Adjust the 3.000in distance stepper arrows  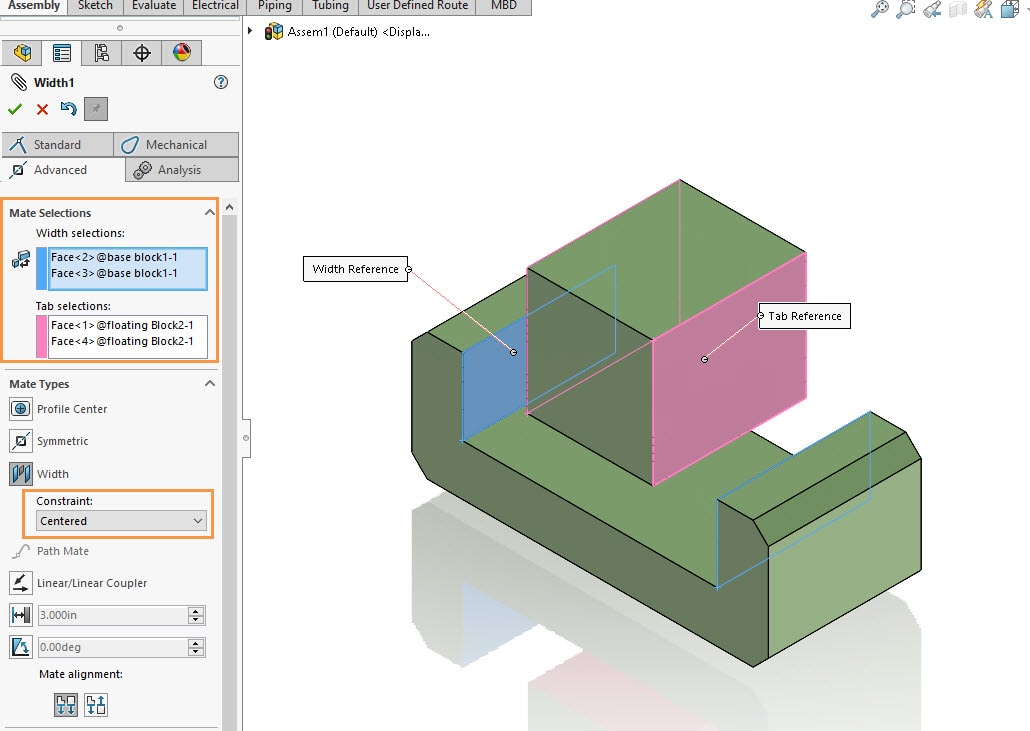[196, 615]
